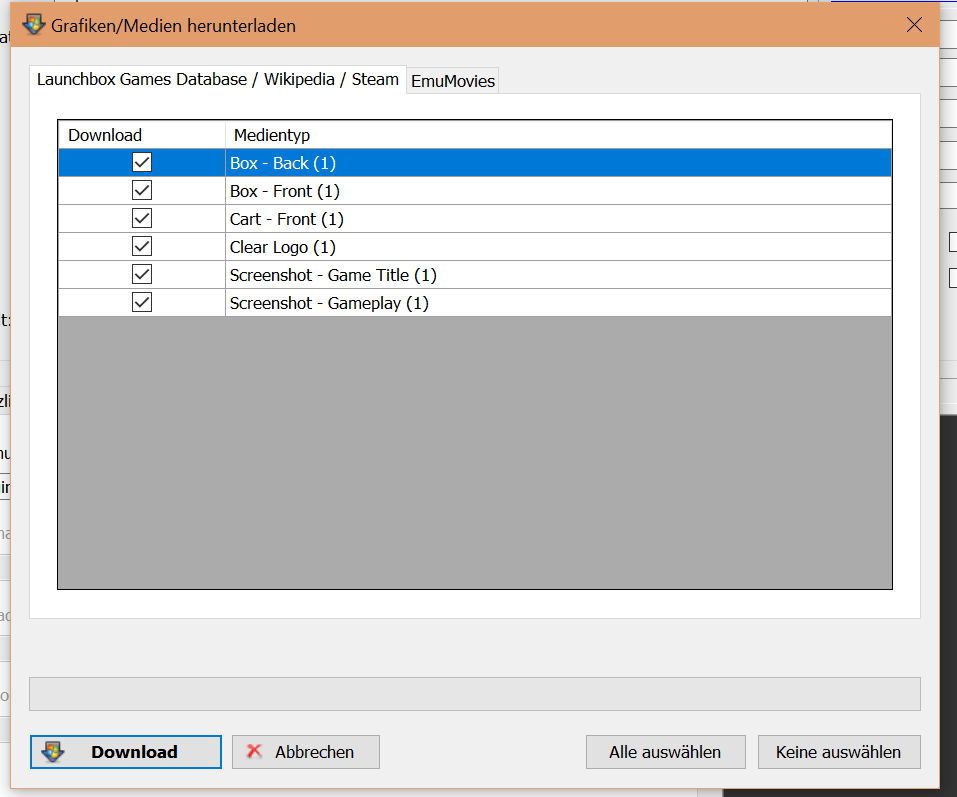Cancel with the Abbrechen button

(x=306, y=752)
